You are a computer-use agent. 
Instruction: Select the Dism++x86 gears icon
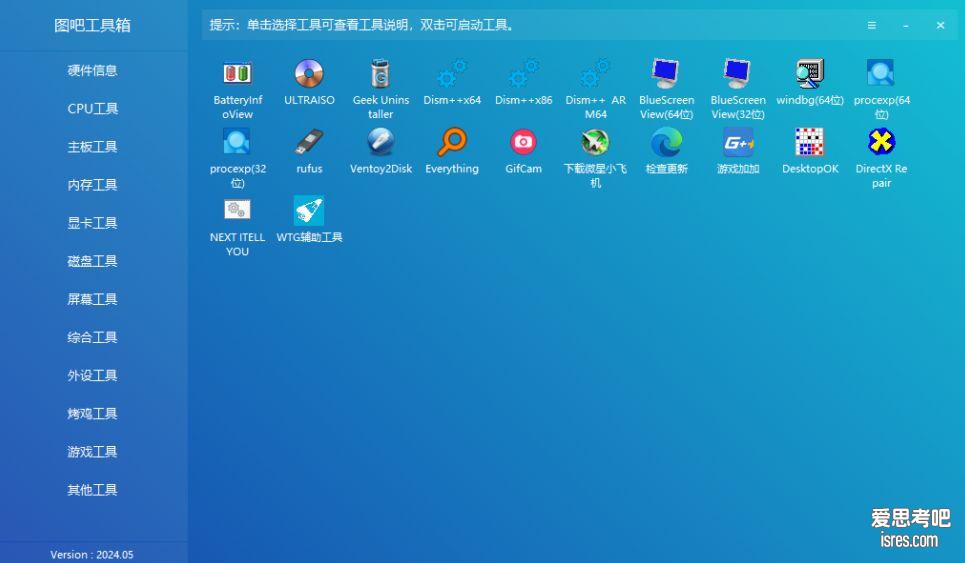[523, 73]
